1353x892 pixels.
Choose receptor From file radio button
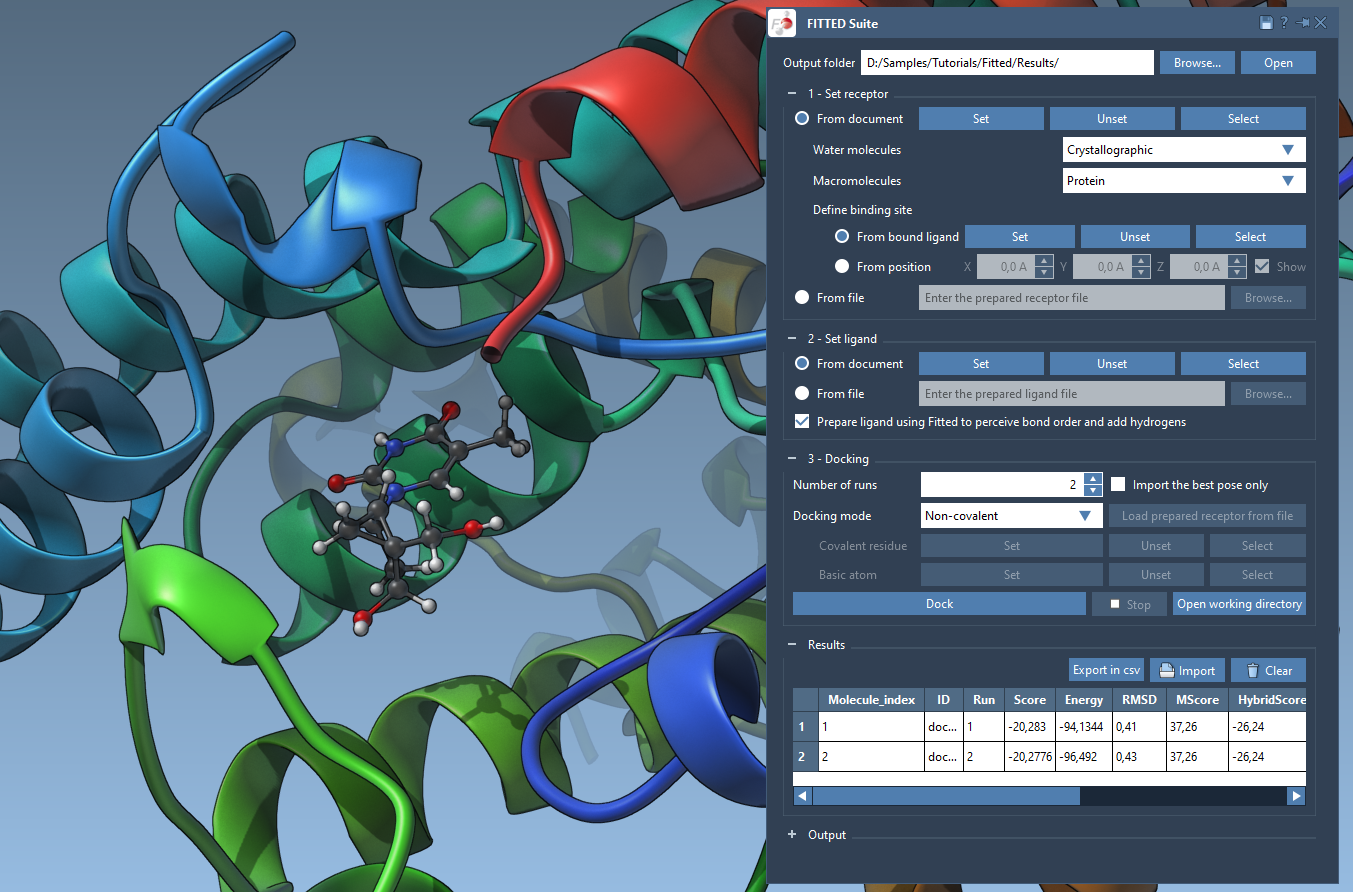click(x=802, y=297)
